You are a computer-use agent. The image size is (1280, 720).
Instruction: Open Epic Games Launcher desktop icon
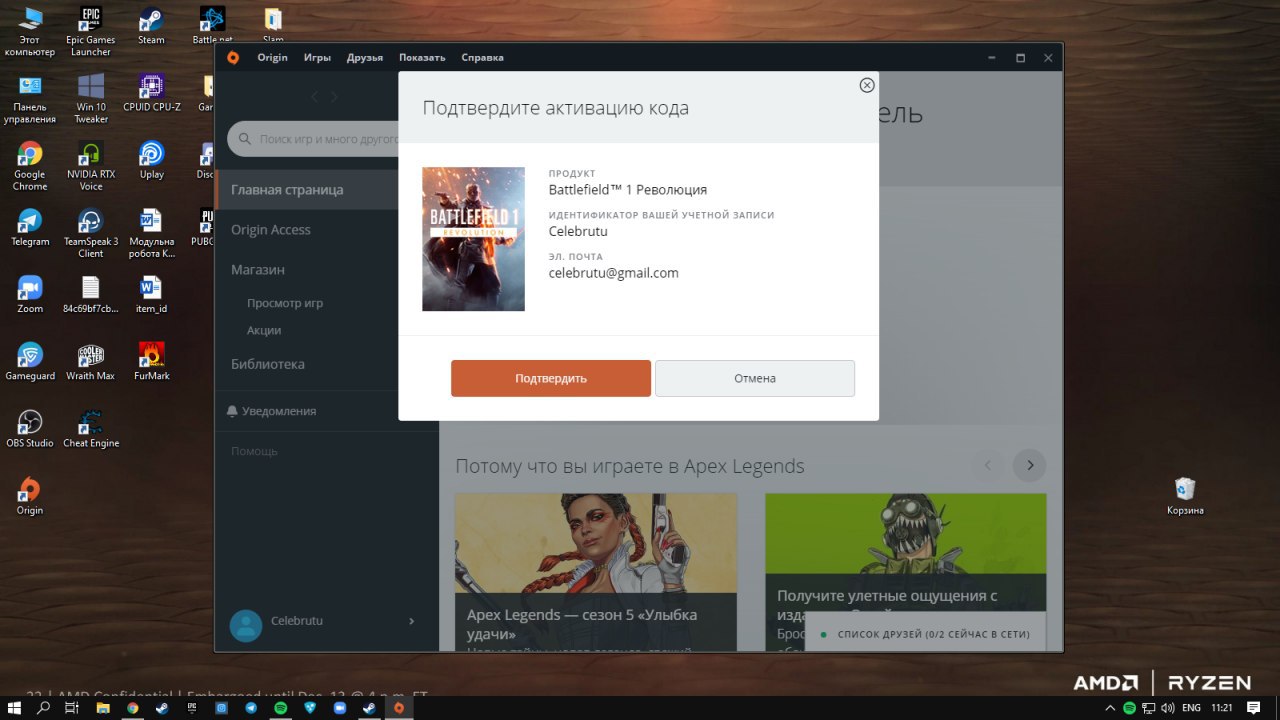[x=90, y=32]
